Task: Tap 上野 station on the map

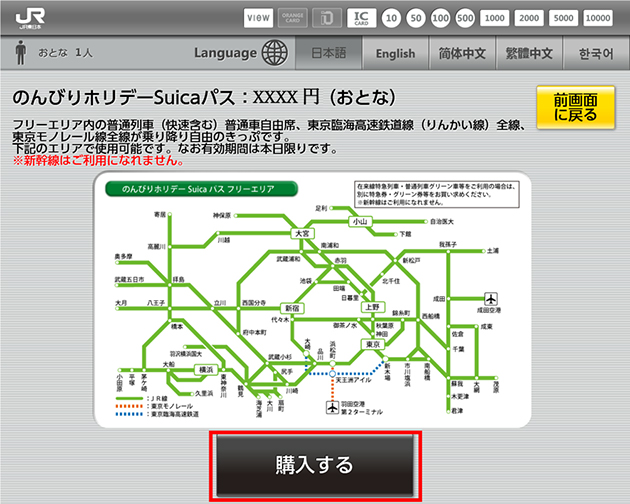Action: (372, 307)
